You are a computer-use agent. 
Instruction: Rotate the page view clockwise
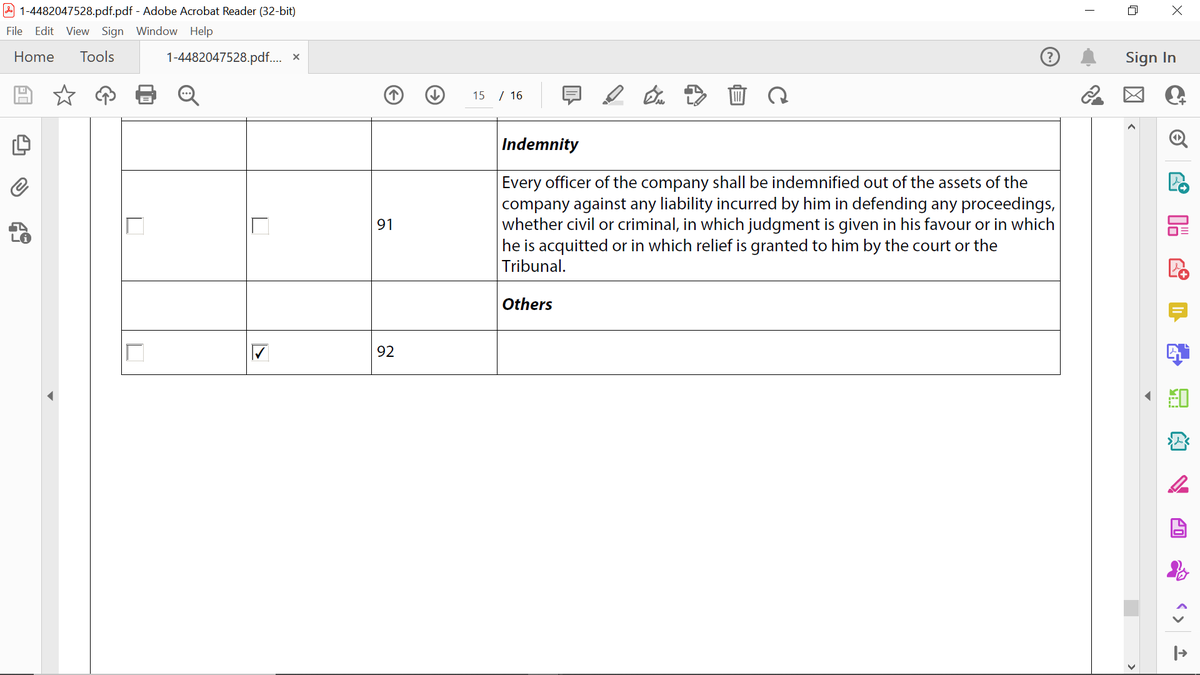[x=777, y=95]
